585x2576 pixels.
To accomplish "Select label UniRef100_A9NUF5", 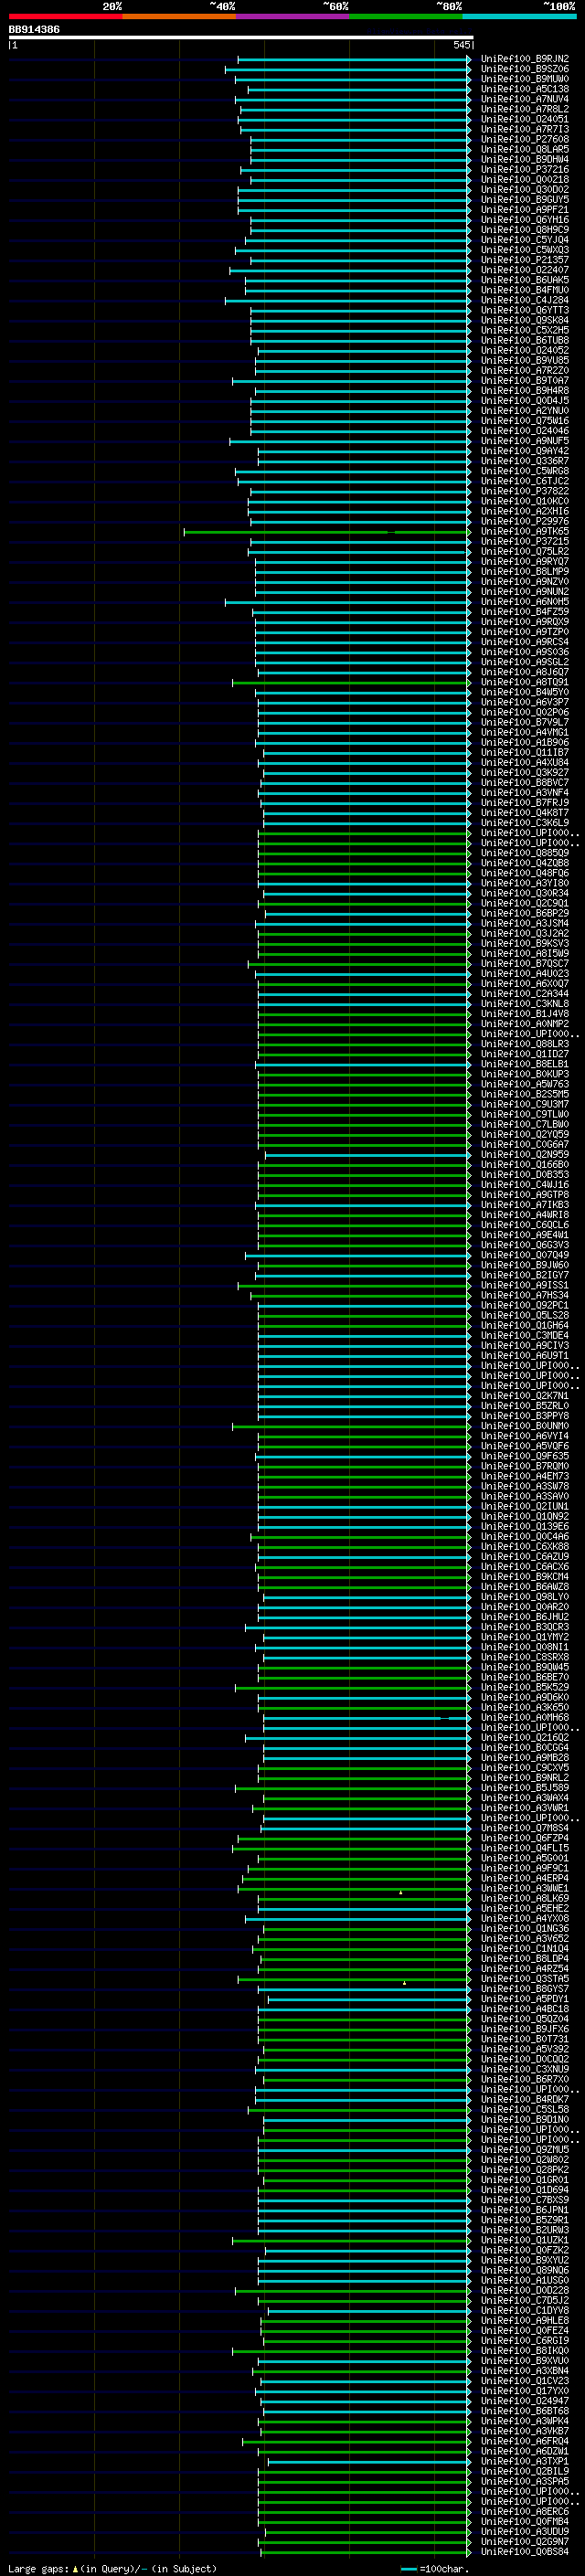I will point(524,441).
